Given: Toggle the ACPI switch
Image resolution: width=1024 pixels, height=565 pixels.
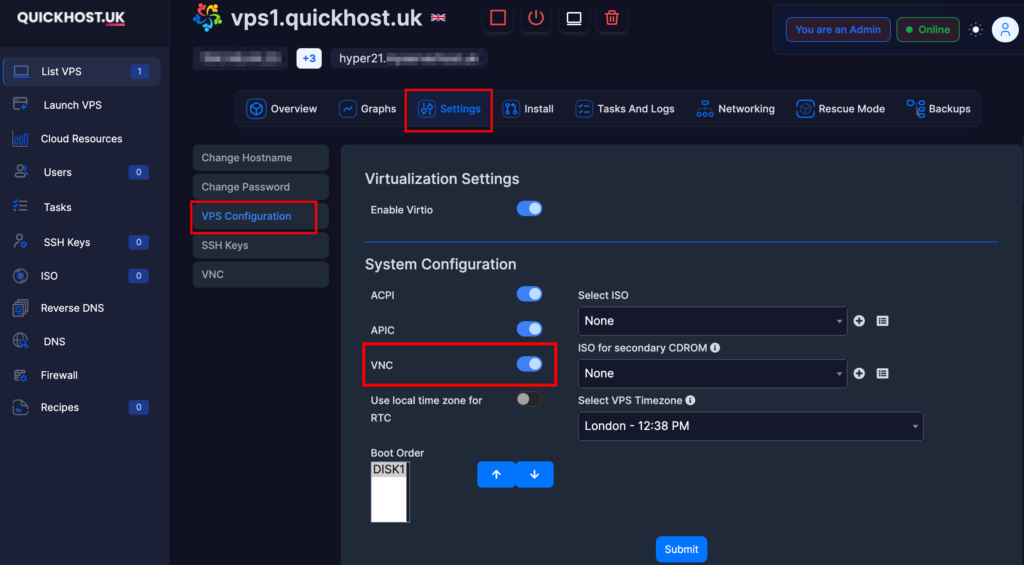Looking at the screenshot, I should (529, 294).
